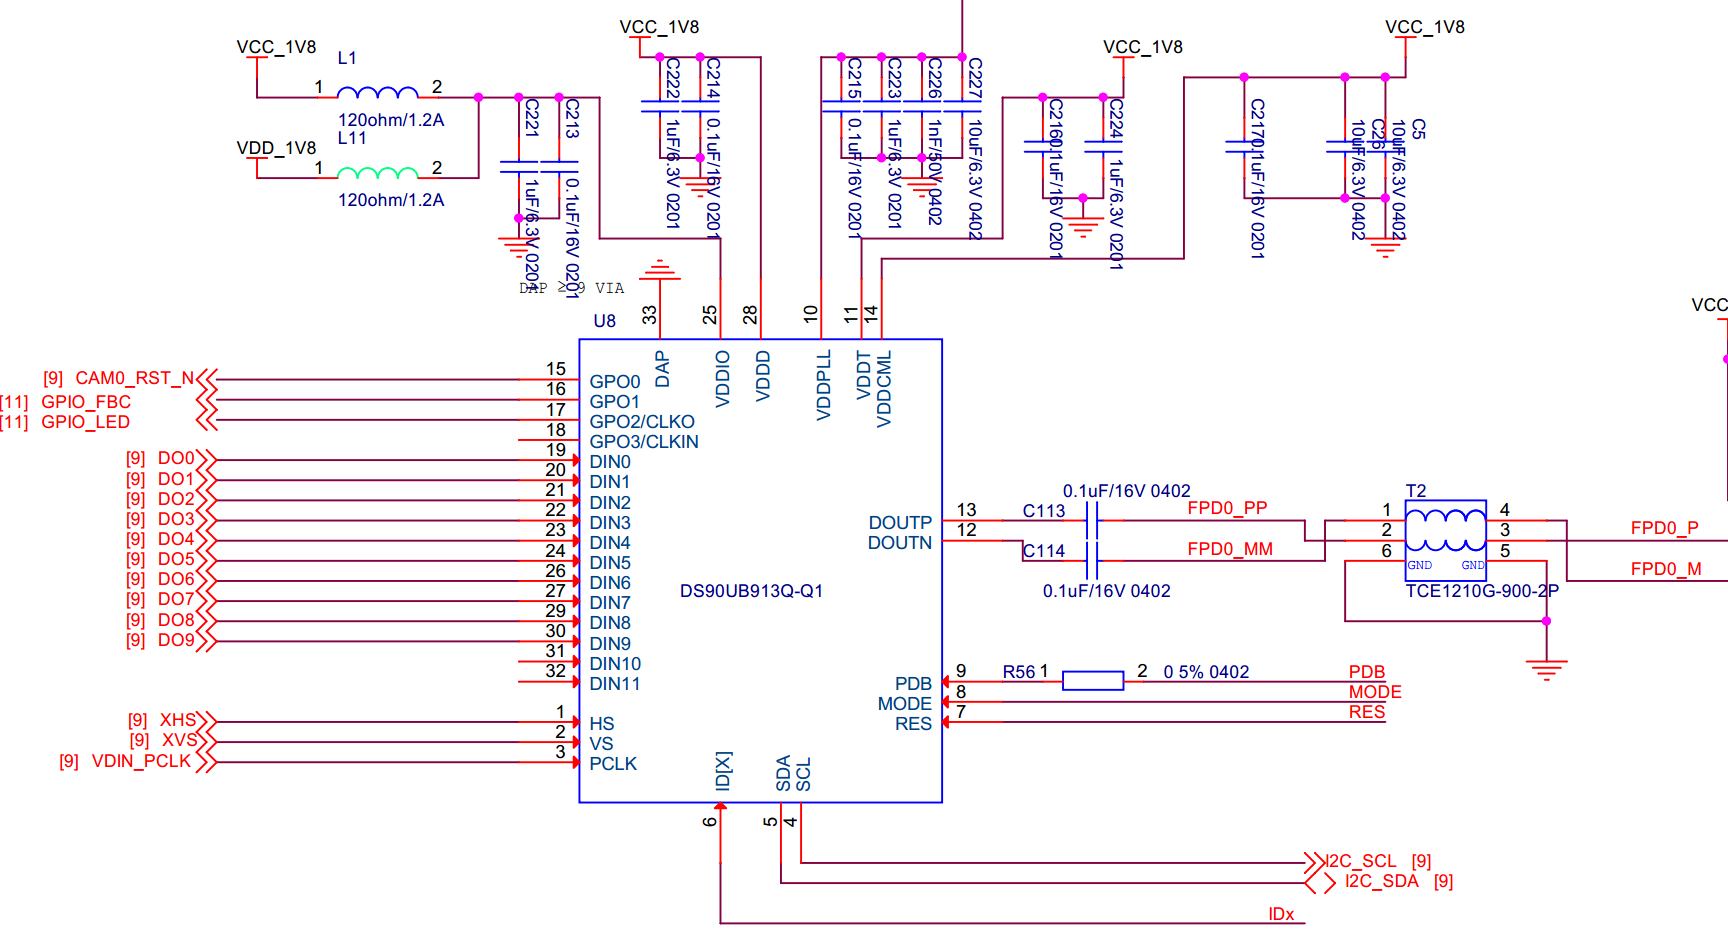Image resolution: width=1728 pixels, height=945 pixels.
Task: Click the FPD0_PP net label
Action: point(1227,508)
